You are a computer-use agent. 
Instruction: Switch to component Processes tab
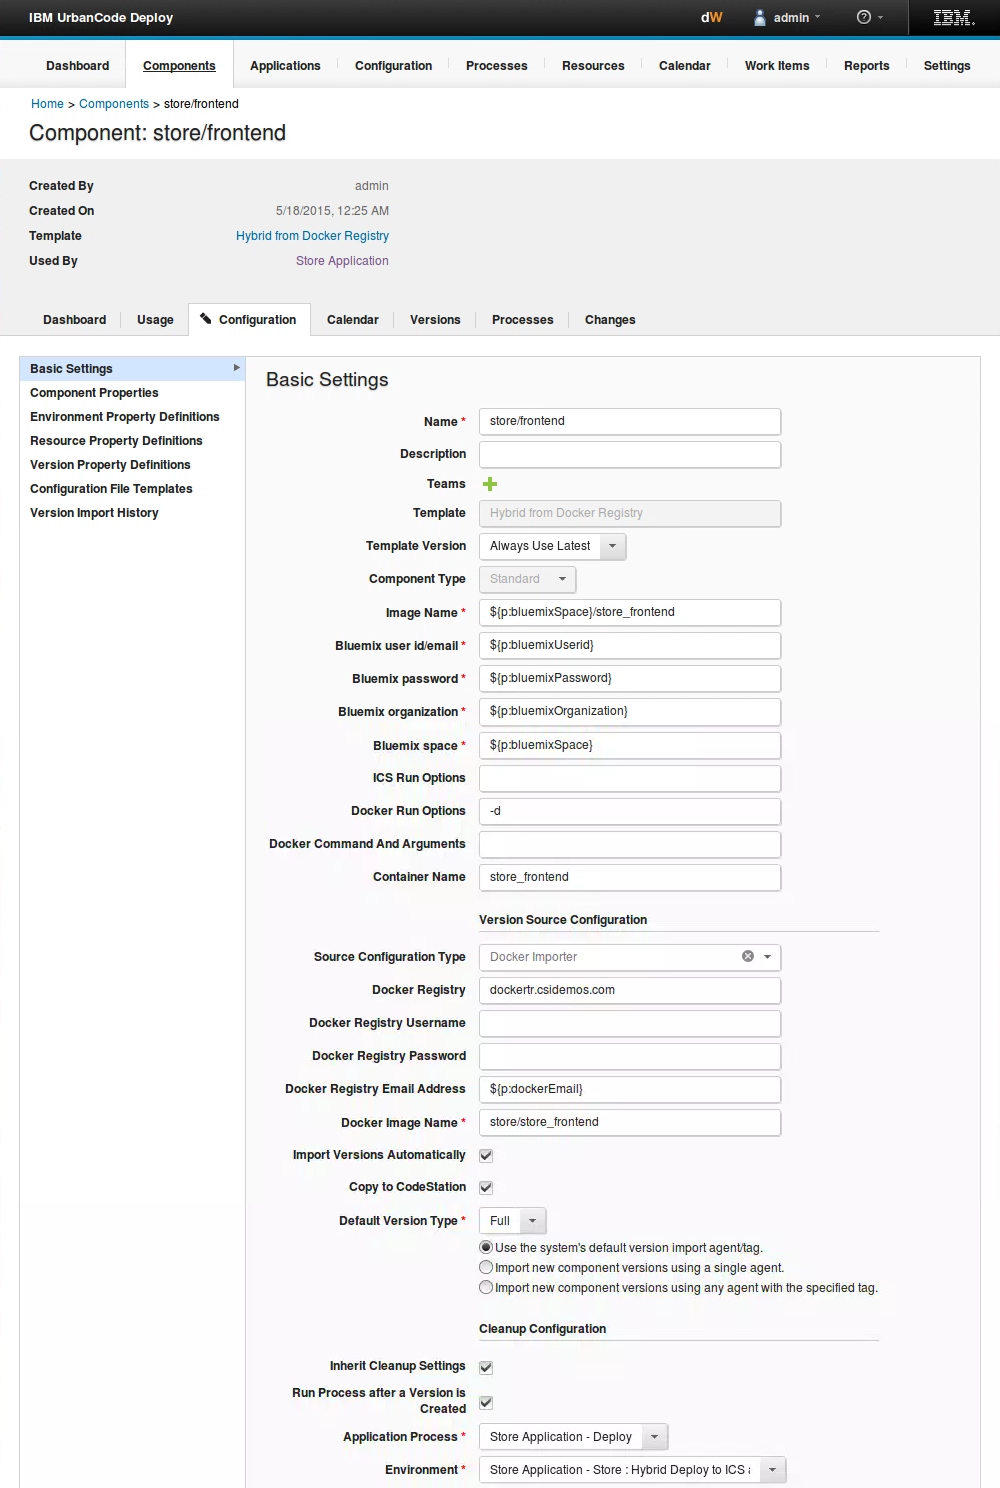[523, 320]
